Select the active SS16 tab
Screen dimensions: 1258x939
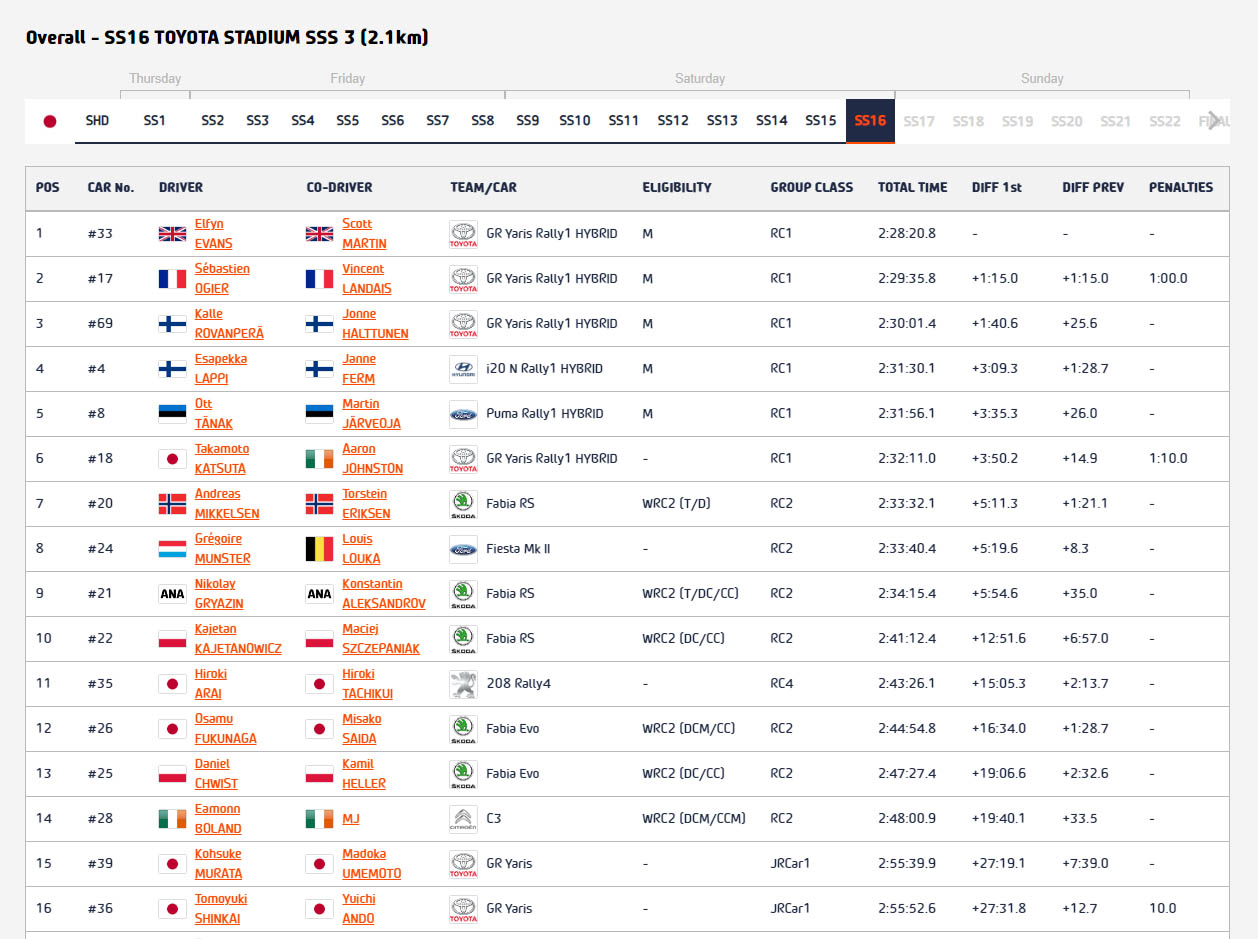coord(870,121)
